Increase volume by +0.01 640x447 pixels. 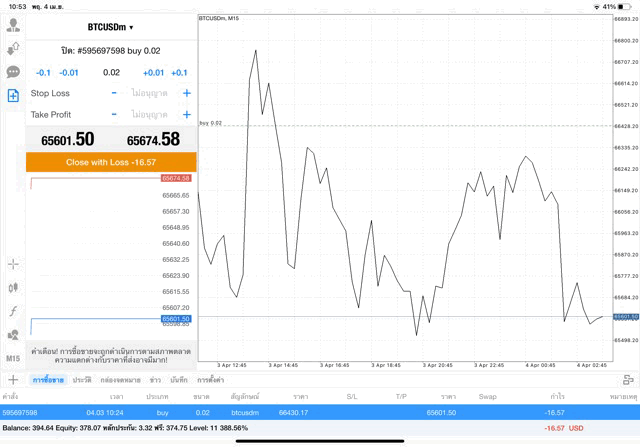[153, 73]
